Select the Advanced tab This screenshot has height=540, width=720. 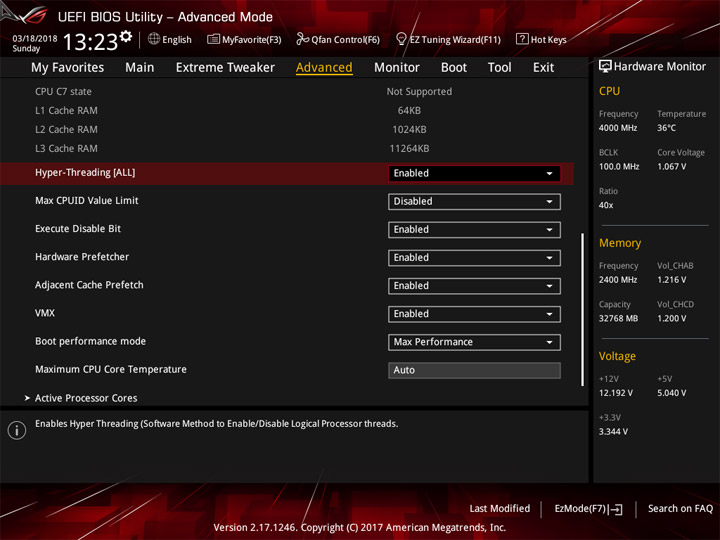[x=324, y=68]
